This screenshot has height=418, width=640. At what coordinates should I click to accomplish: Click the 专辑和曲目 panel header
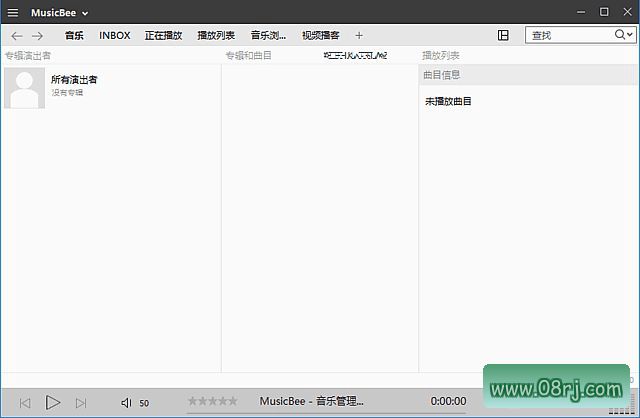[249, 56]
